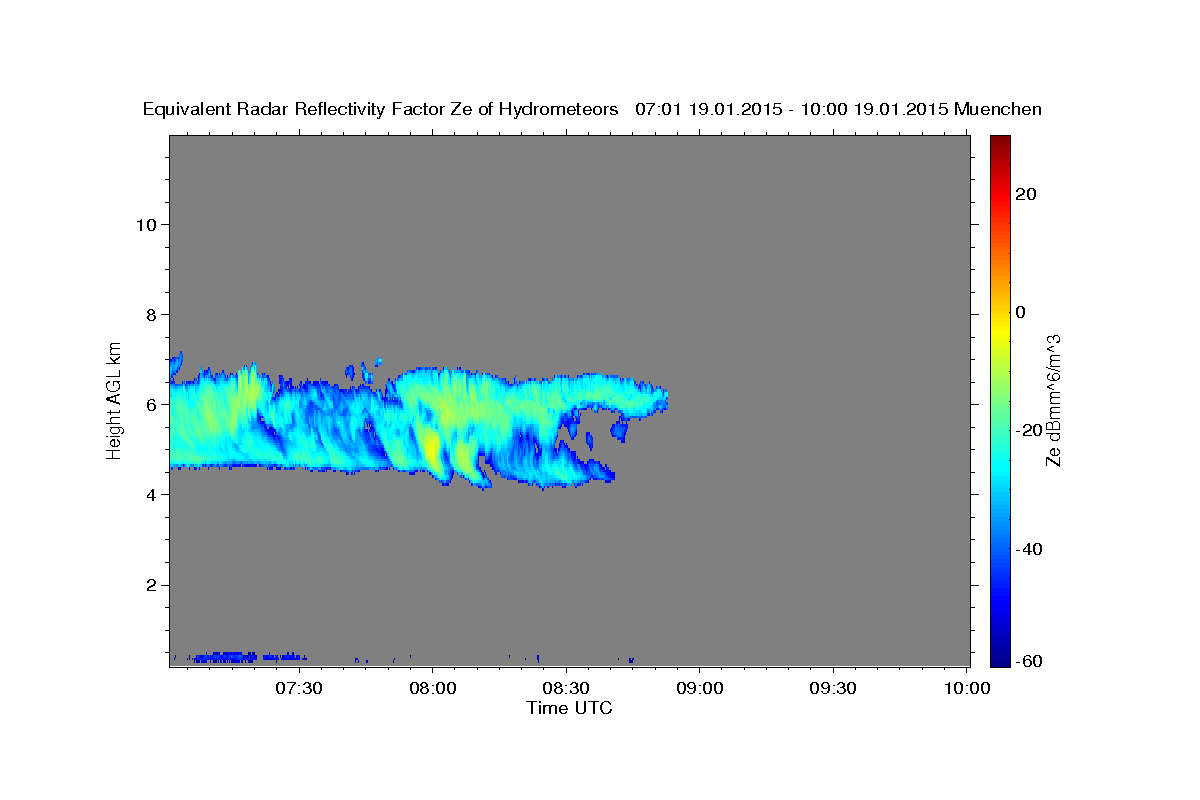
Task: Click the height tick label 10
Action: coord(145,224)
